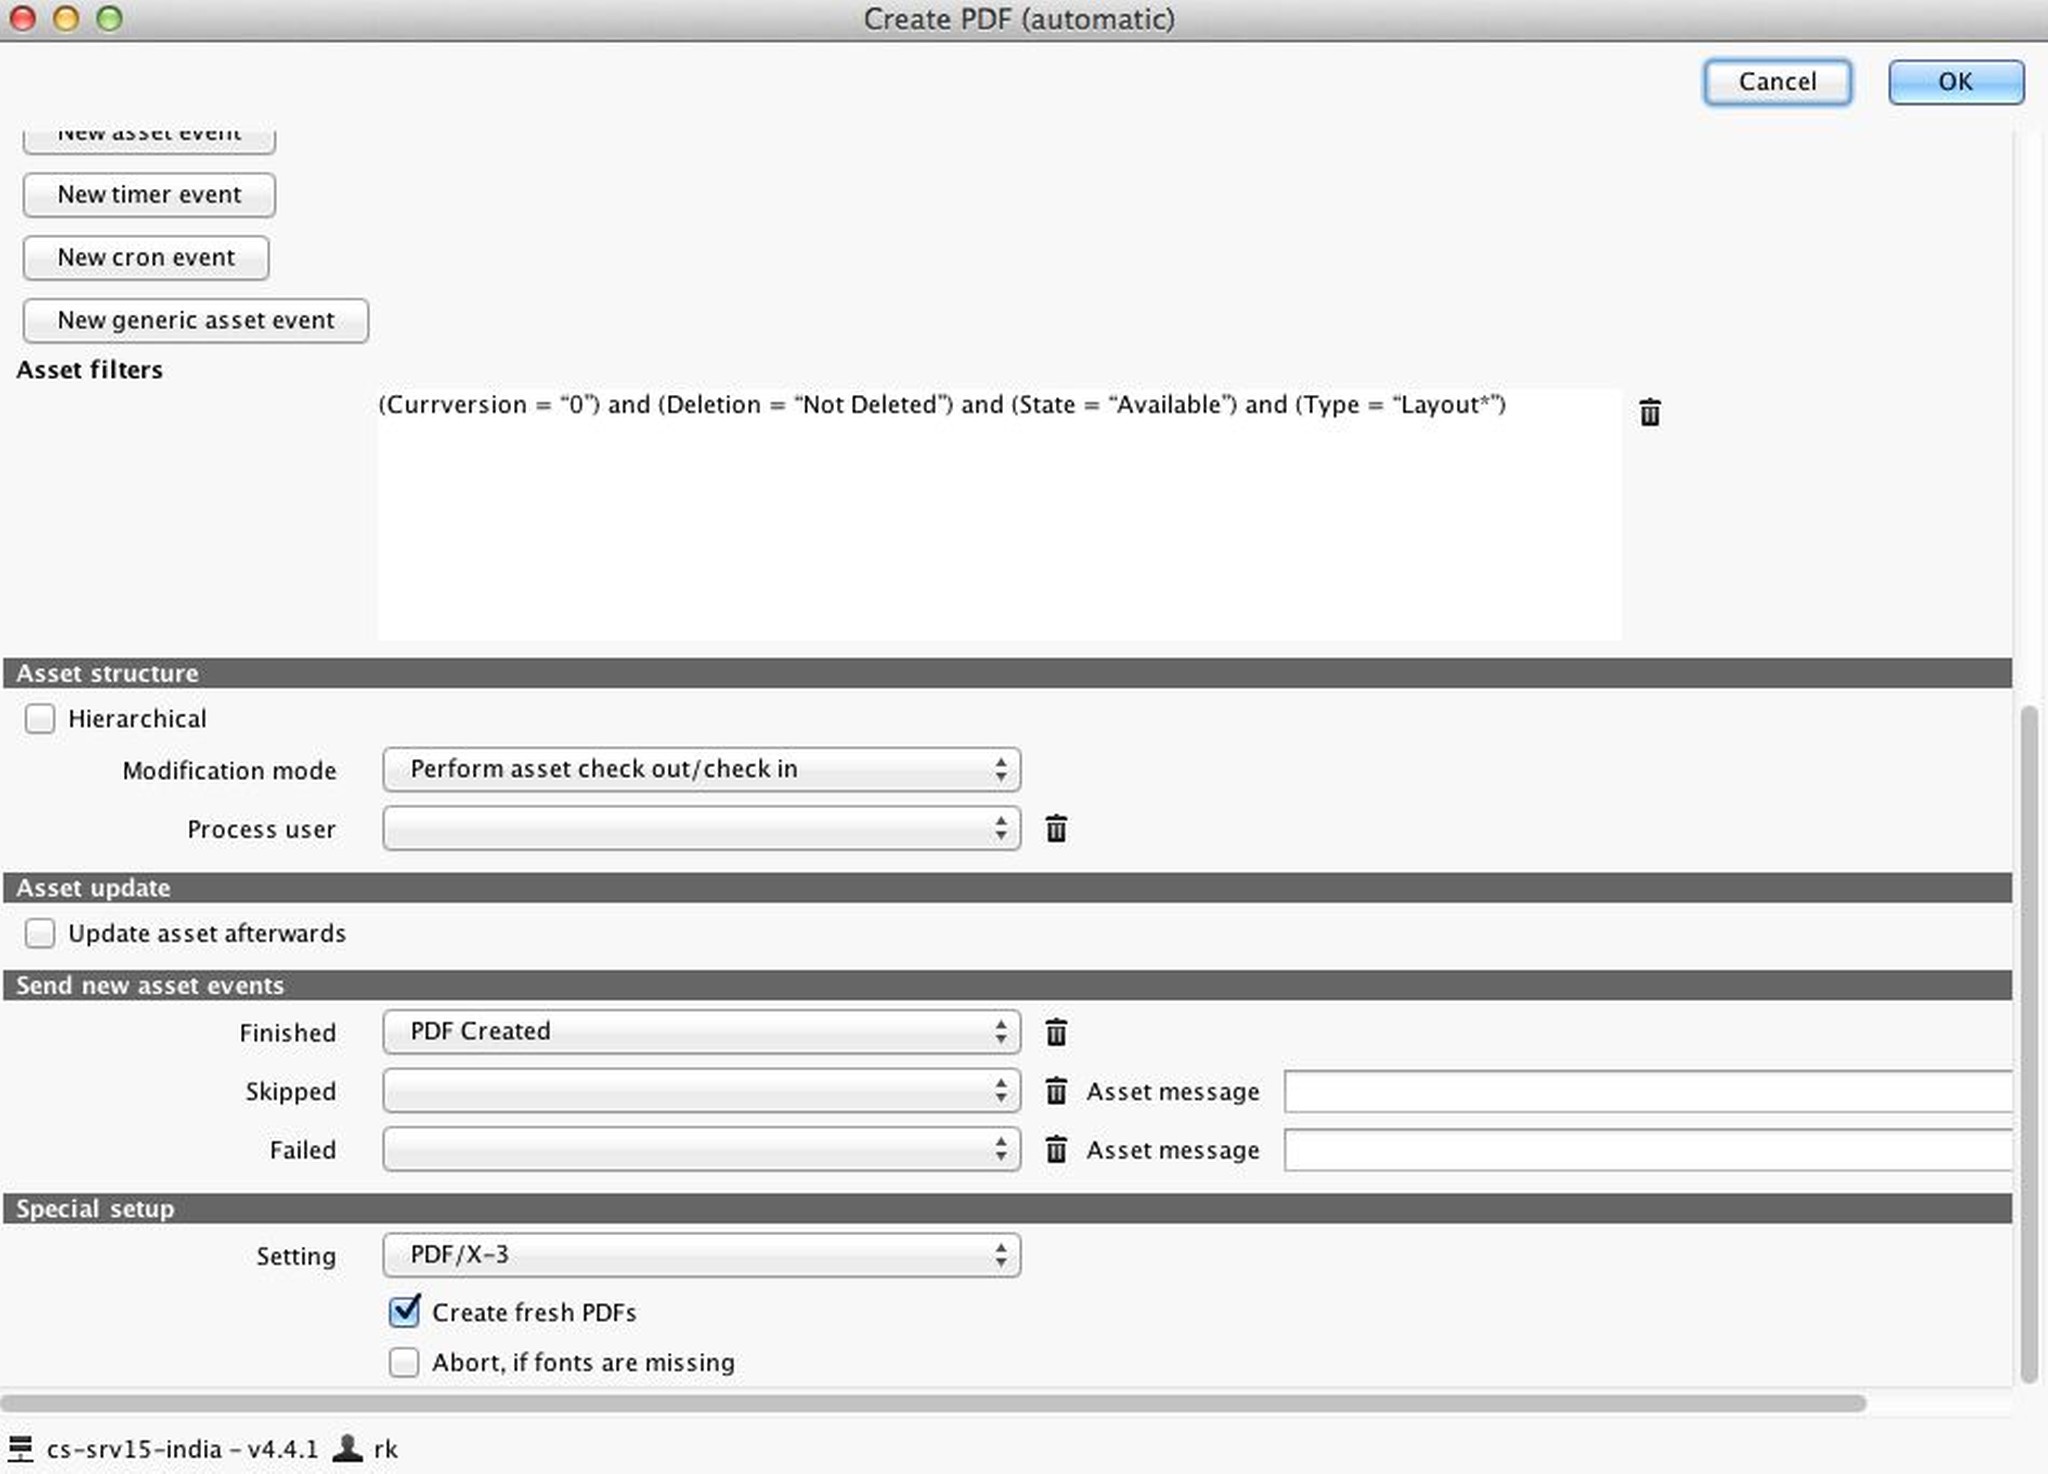Remove the Finished event assignment
This screenshot has height=1474, width=2048.
[1057, 1033]
